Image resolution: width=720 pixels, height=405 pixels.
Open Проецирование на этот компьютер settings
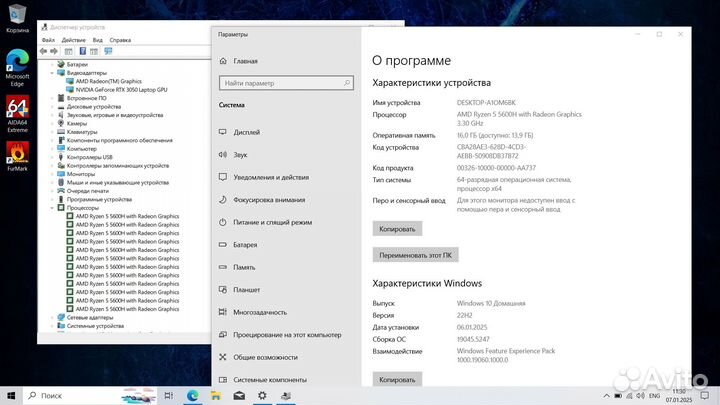click(x=286, y=335)
